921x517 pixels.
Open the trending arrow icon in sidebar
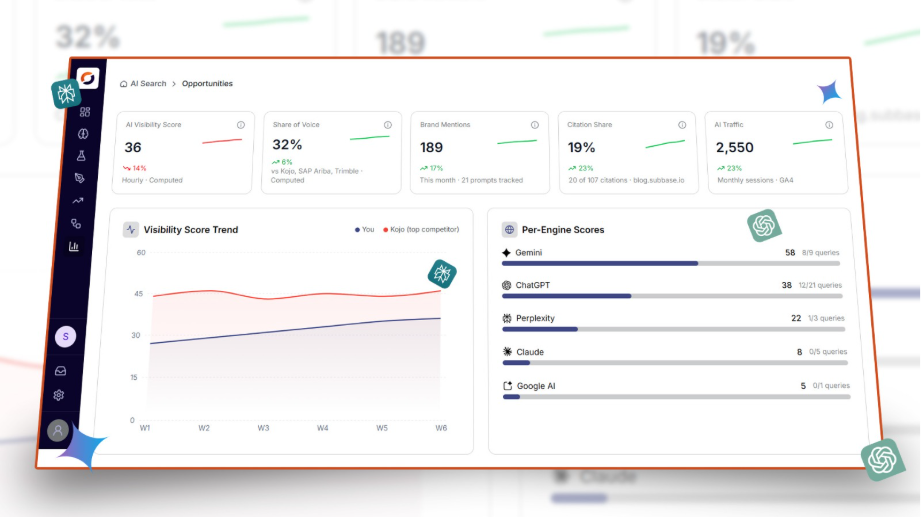pyautogui.click(x=78, y=201)
